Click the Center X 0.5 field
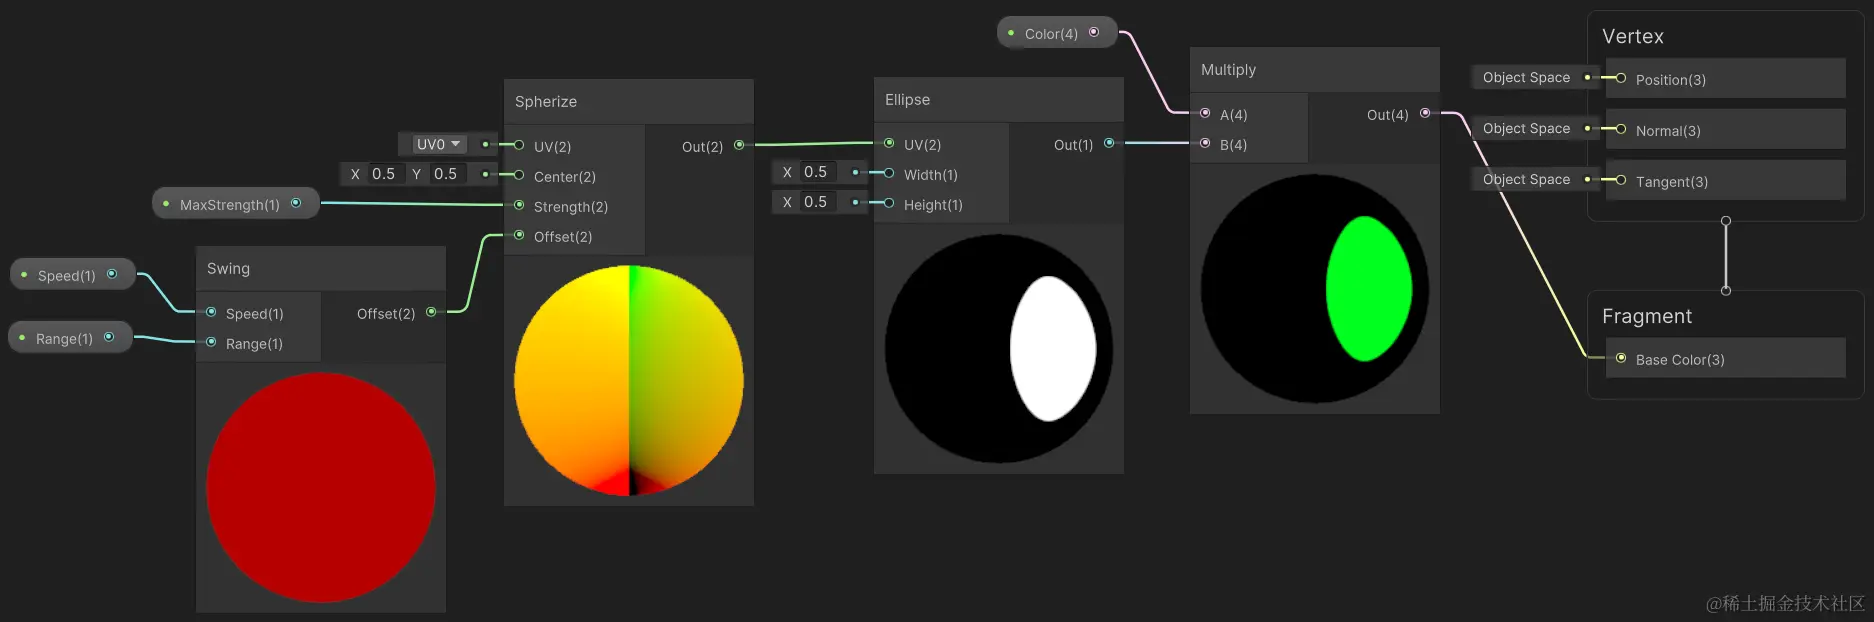1874x622 pixels. click(x=384, y=174)
